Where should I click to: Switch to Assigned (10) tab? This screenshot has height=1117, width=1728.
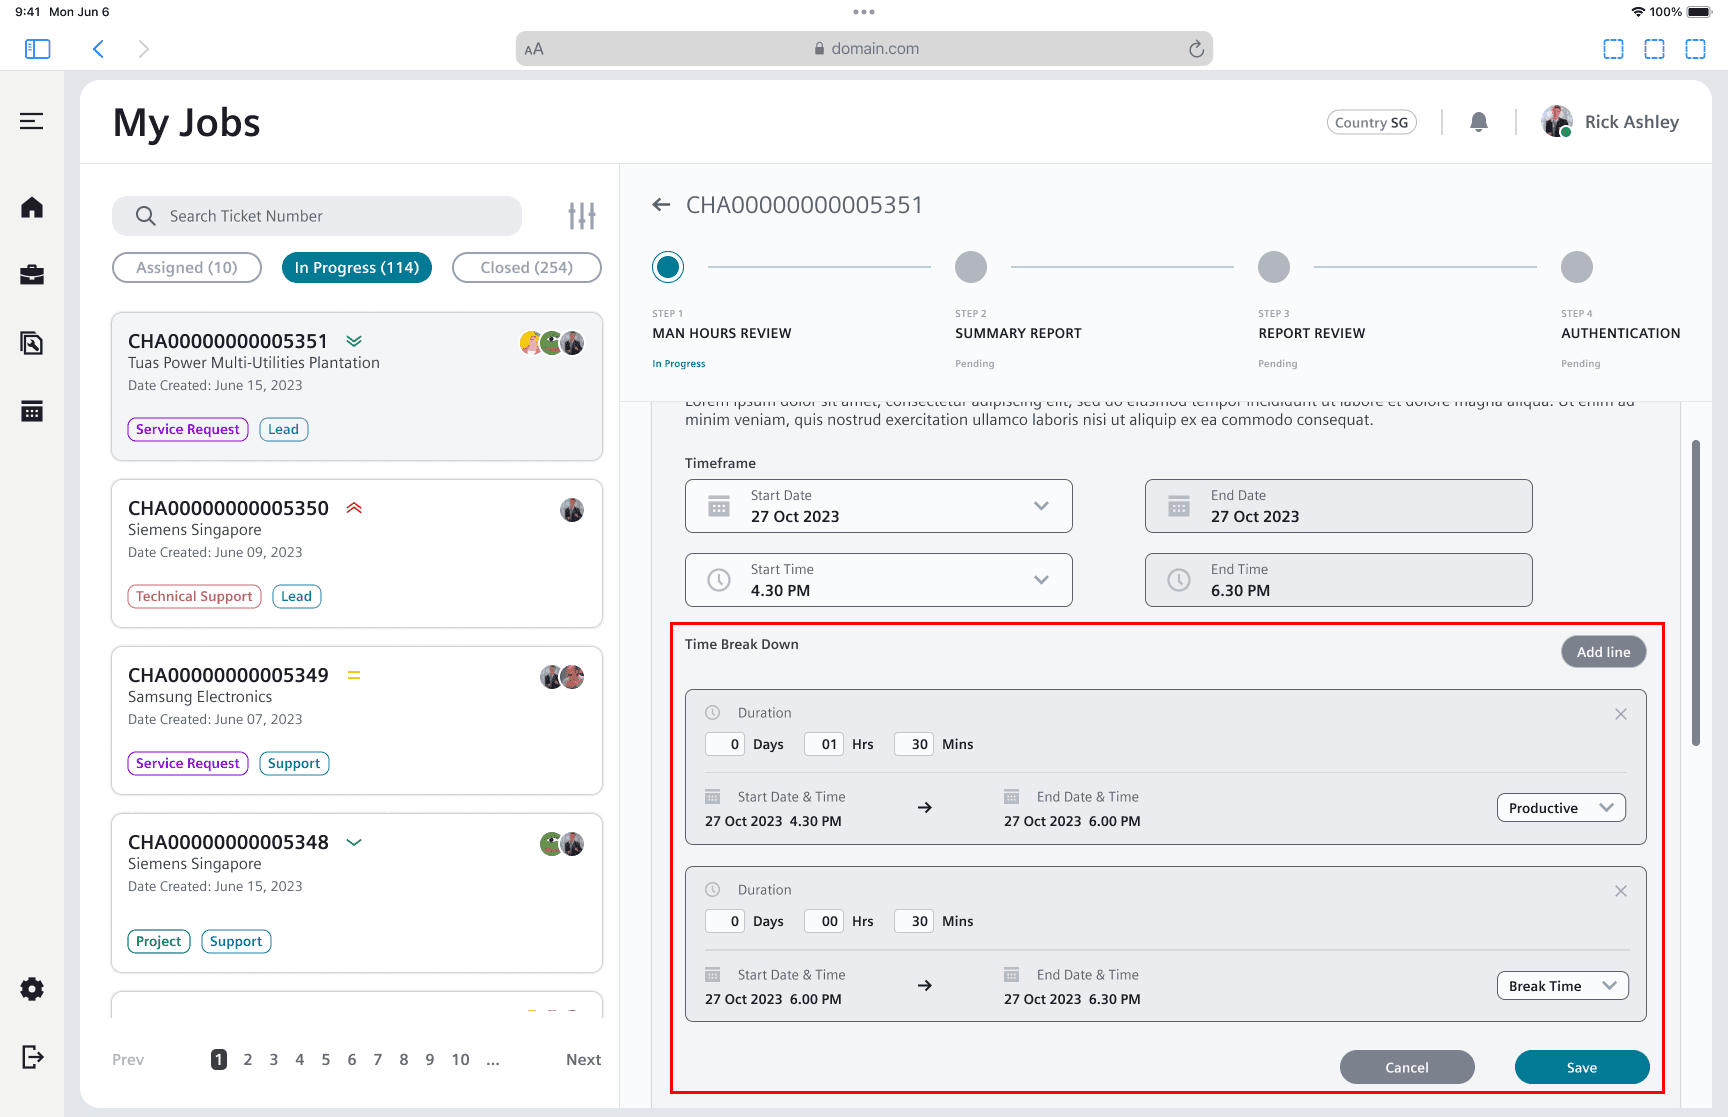click(x=187, y=267)
